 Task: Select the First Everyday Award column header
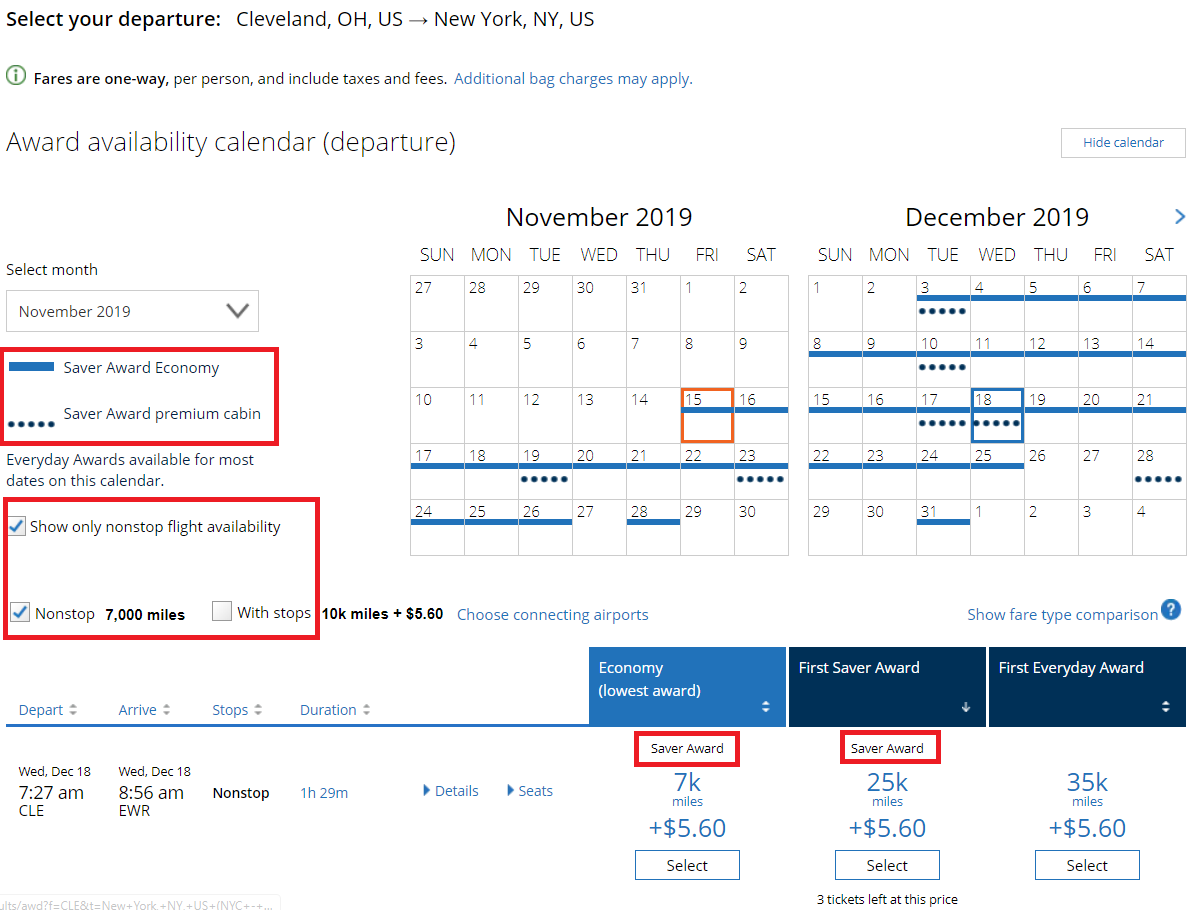coord(1087,686)
